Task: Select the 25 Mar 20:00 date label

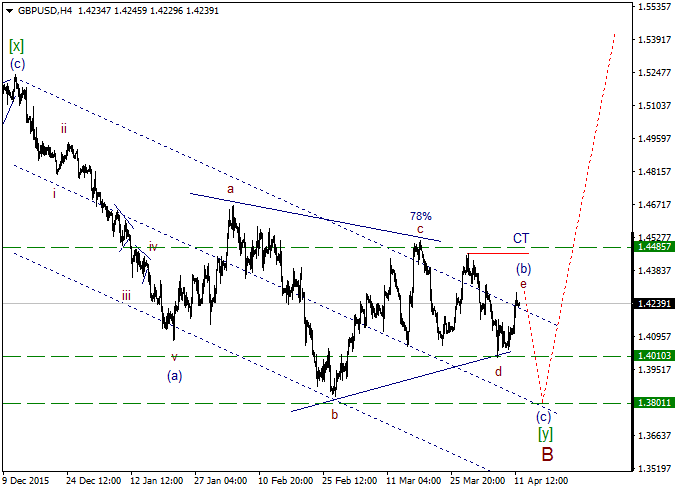Action: 478,480
